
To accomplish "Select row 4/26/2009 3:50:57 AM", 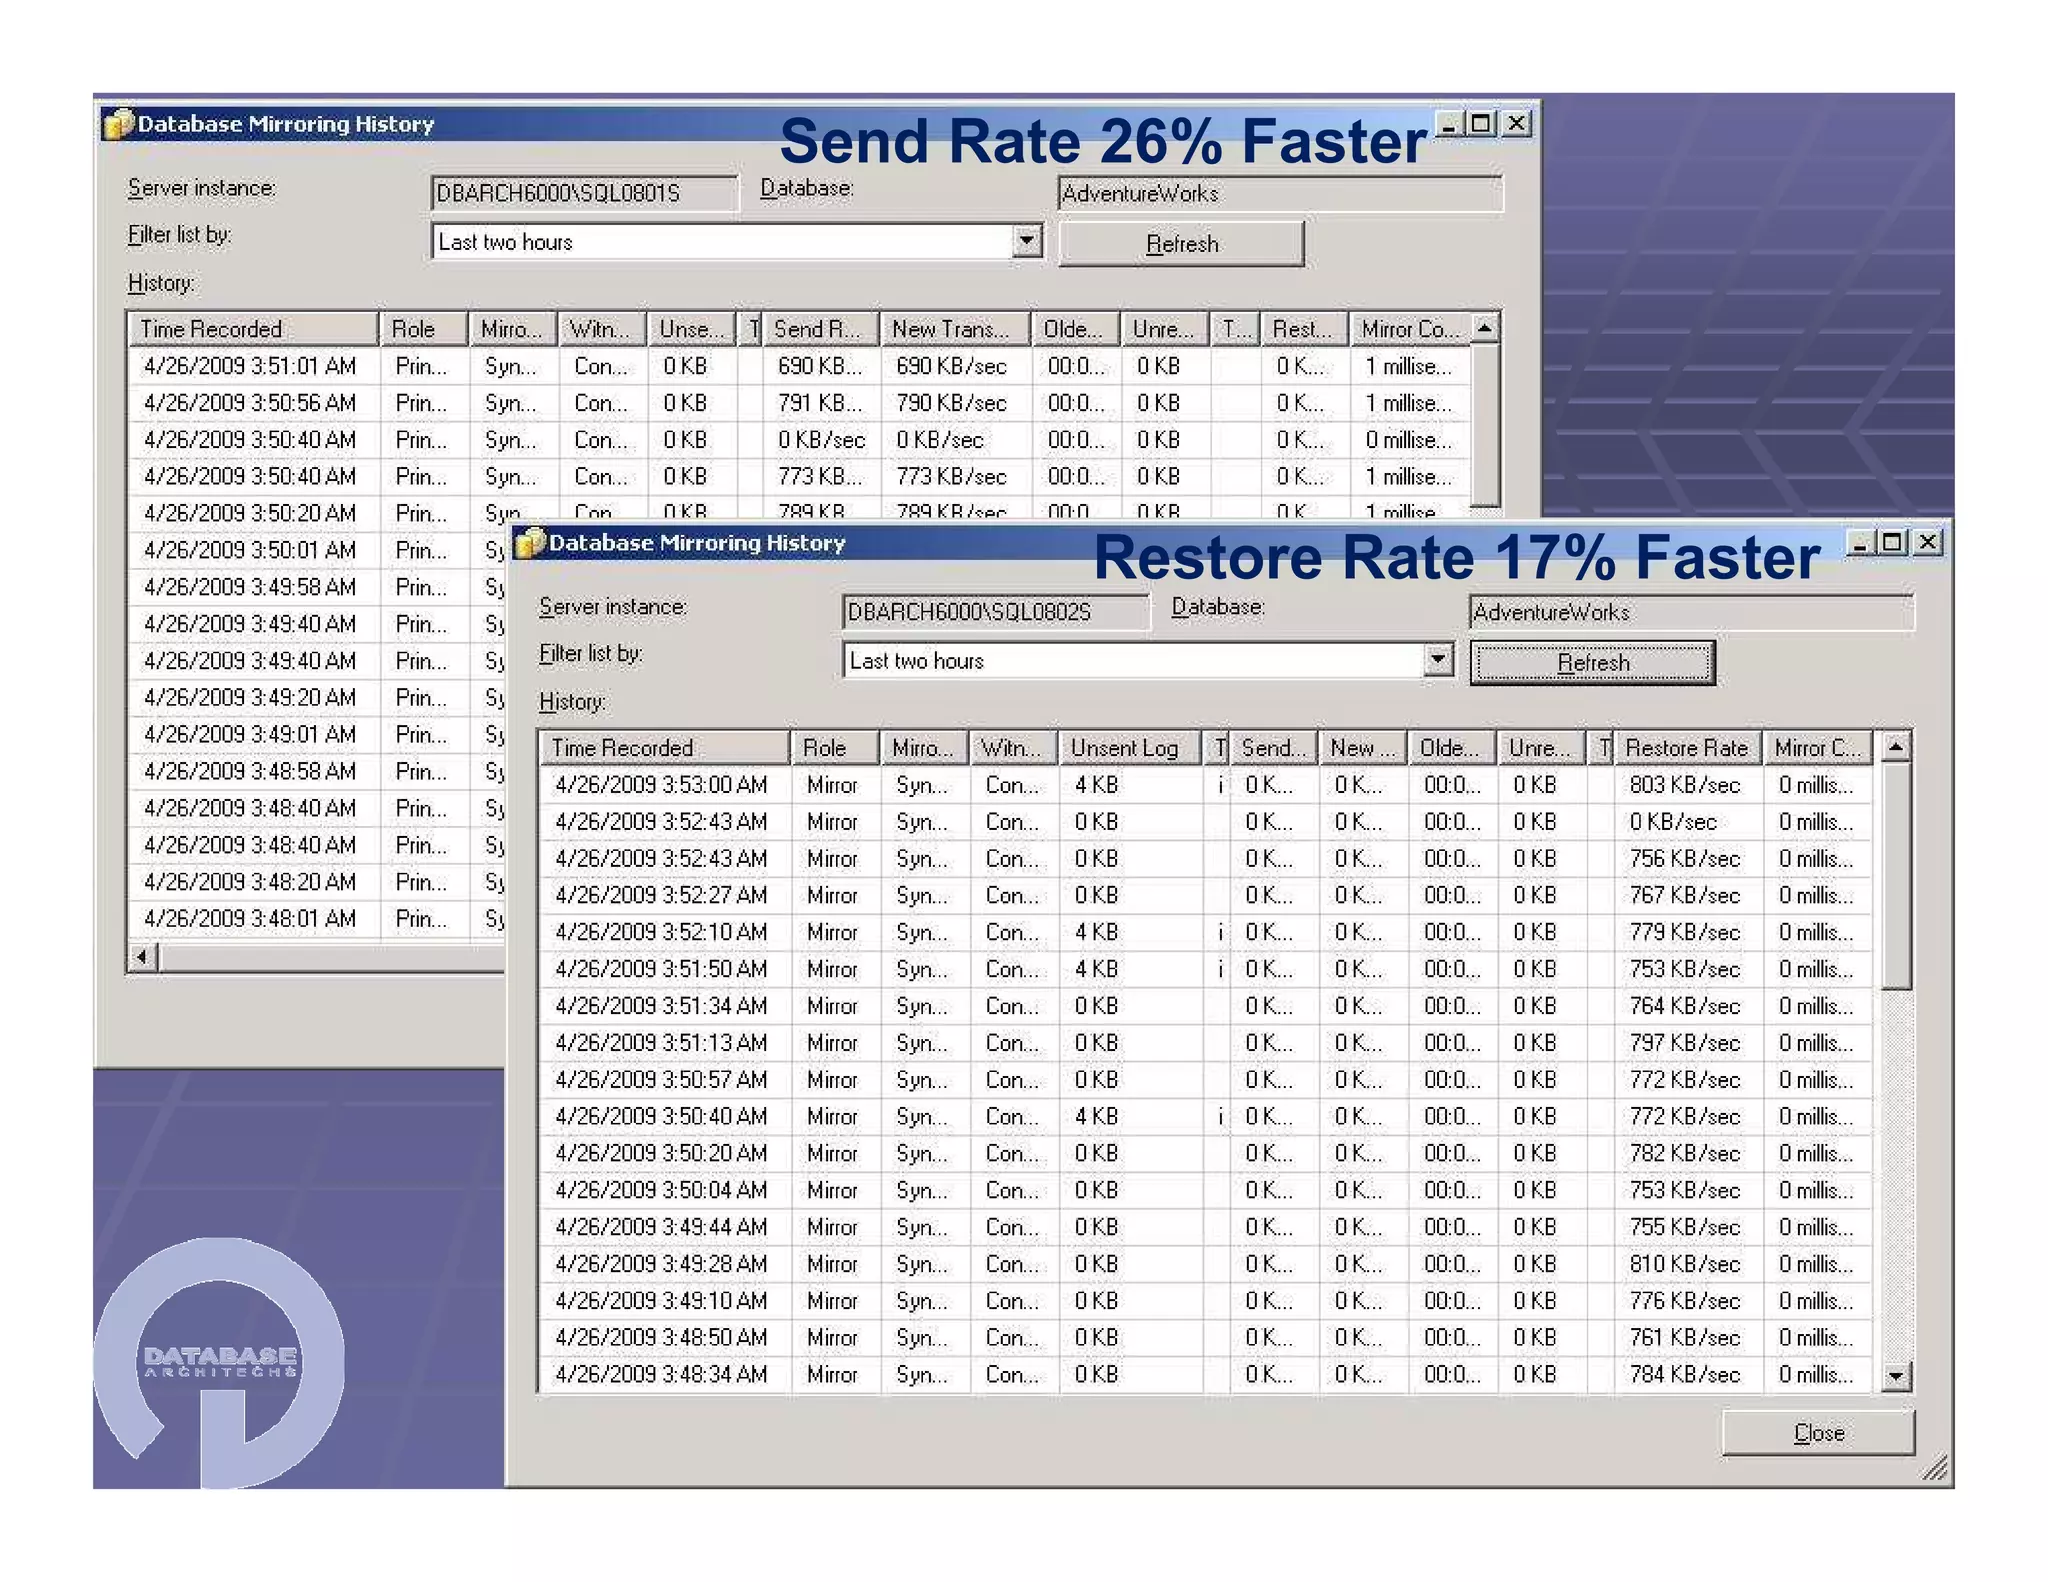I will pos(1205,1080).
